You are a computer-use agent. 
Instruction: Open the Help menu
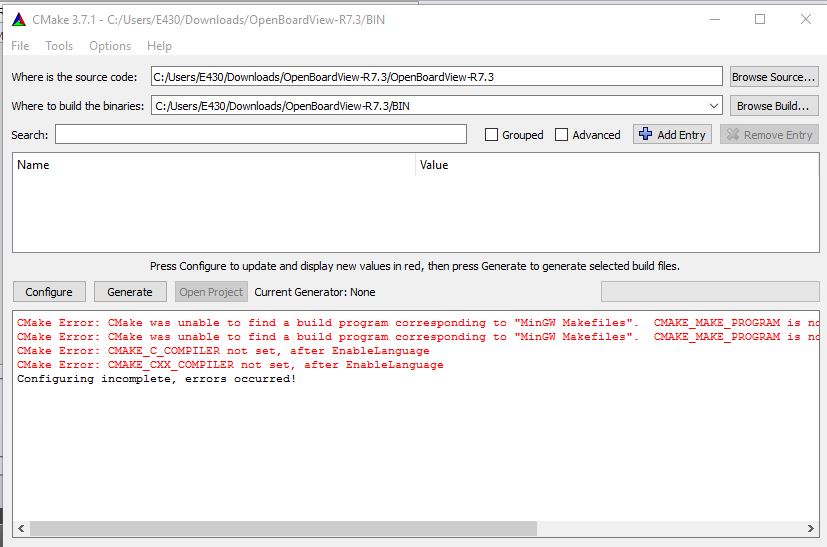point(159,46)
